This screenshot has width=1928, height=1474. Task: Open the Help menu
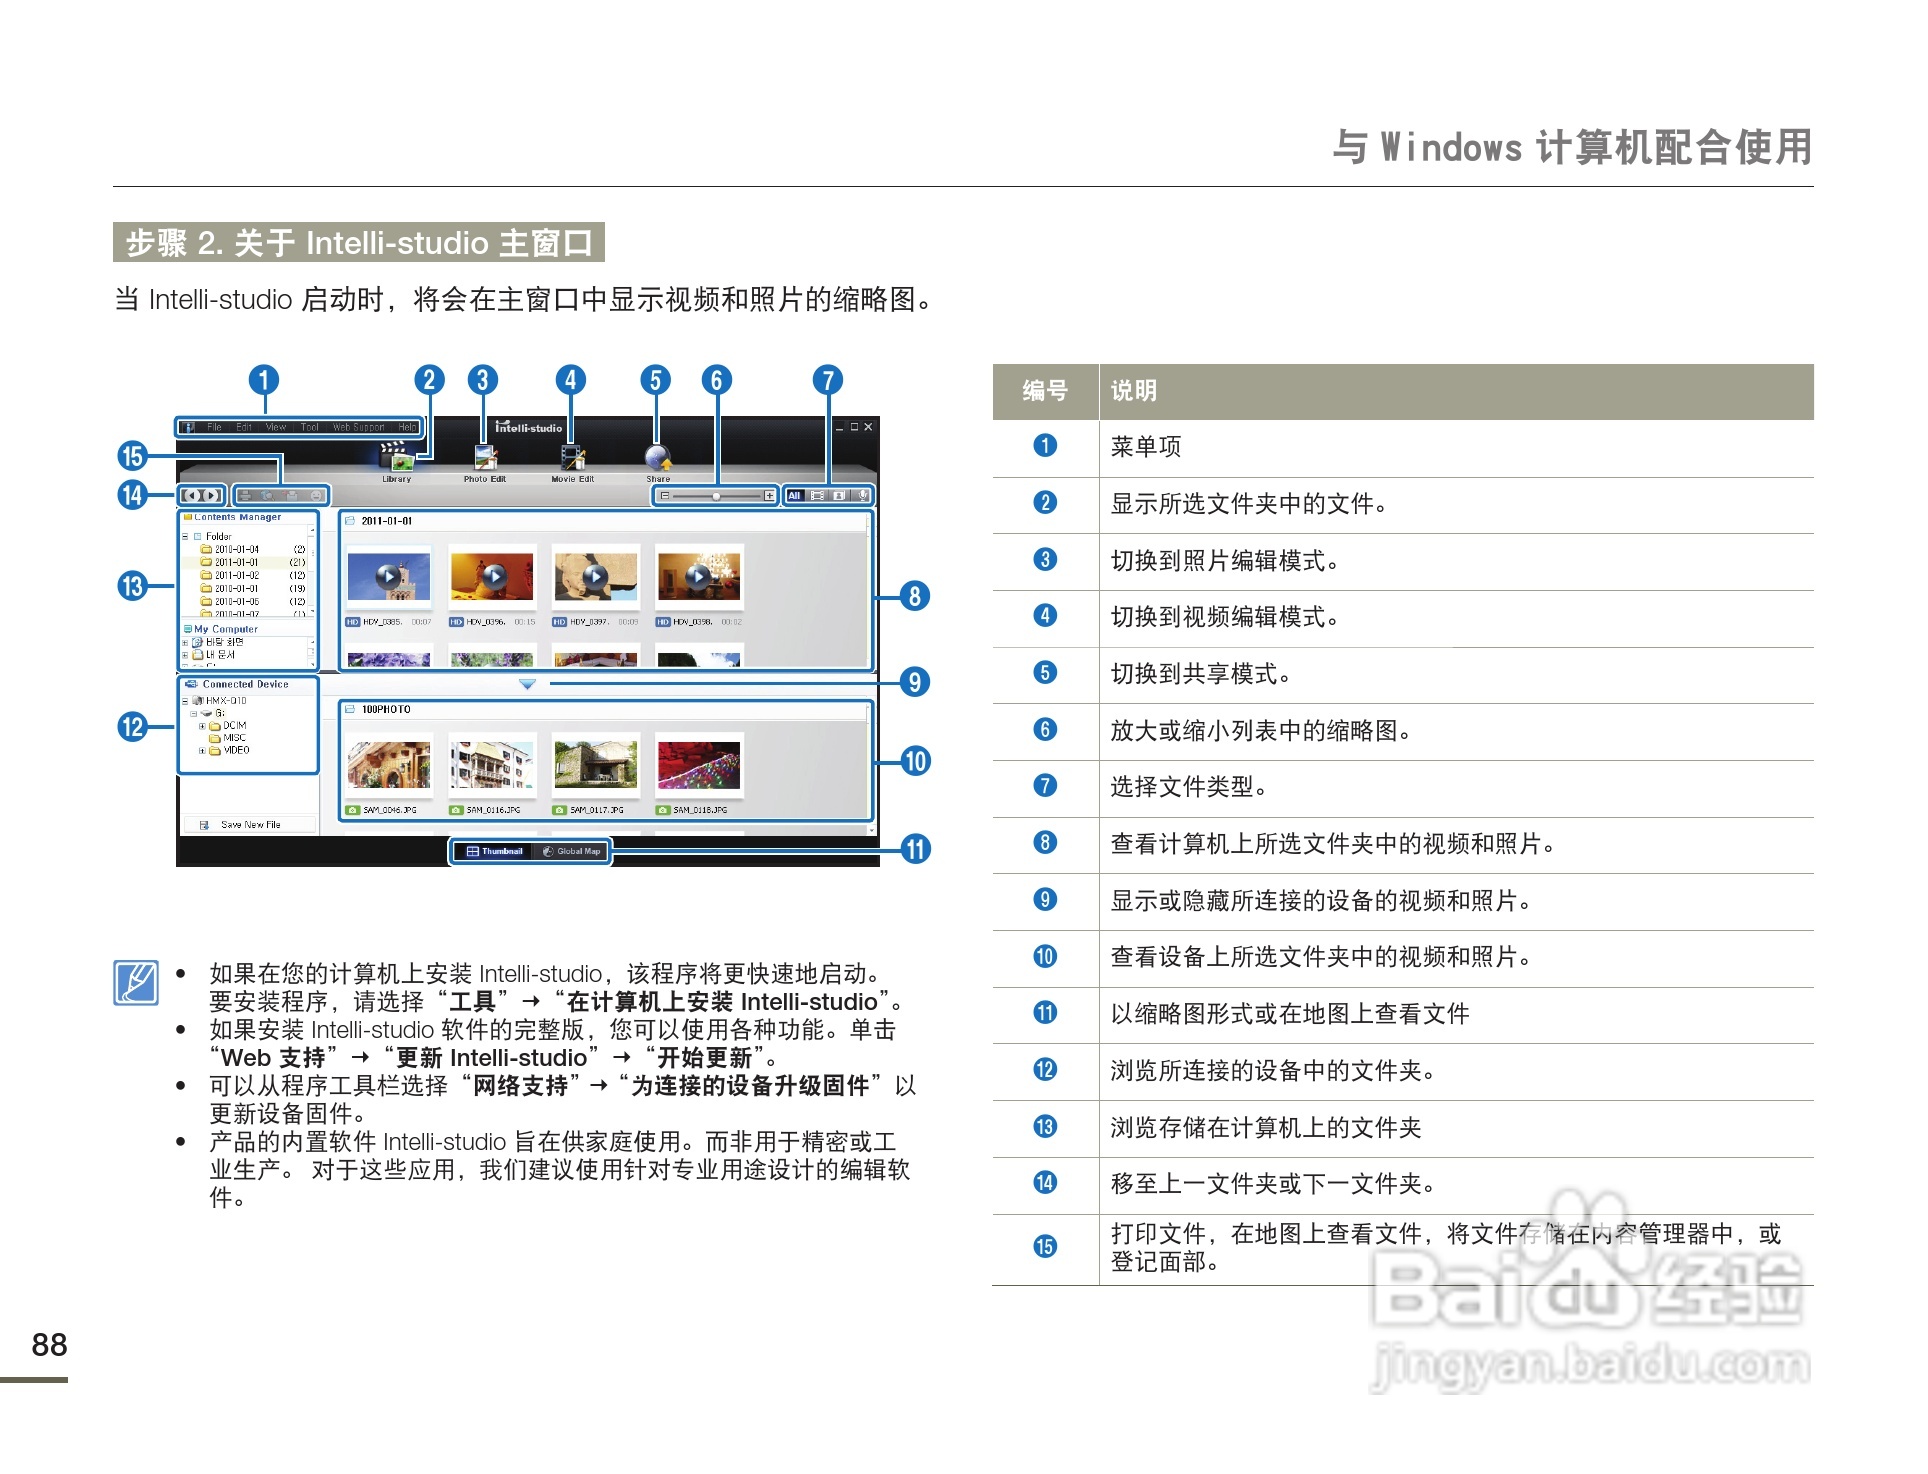407,427
